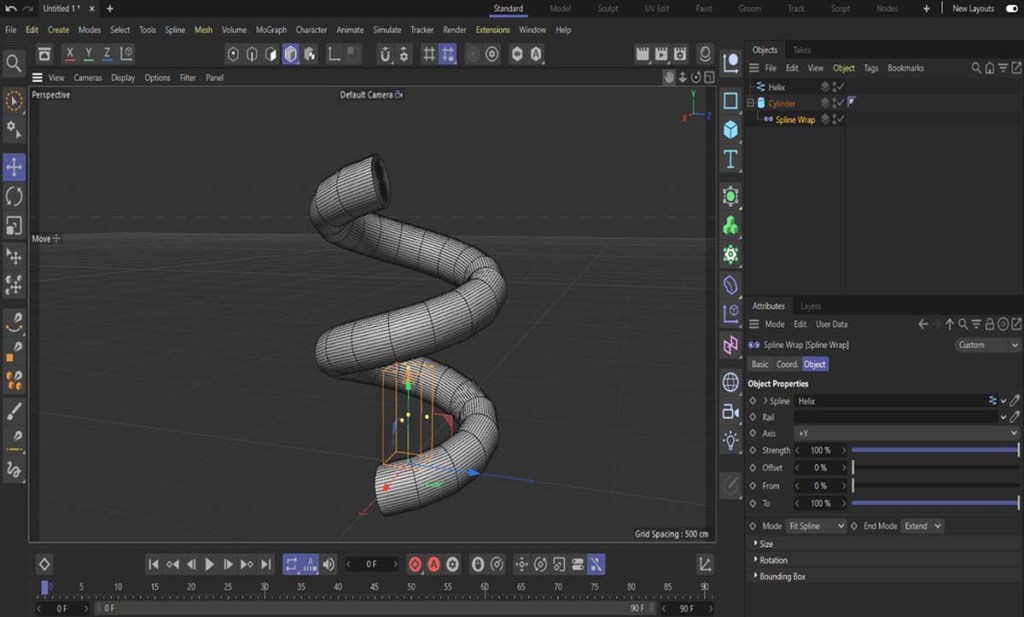The image size is (1024, 617).
Task: Click the cube primitive icon
Action: click(x=731, y=130)
